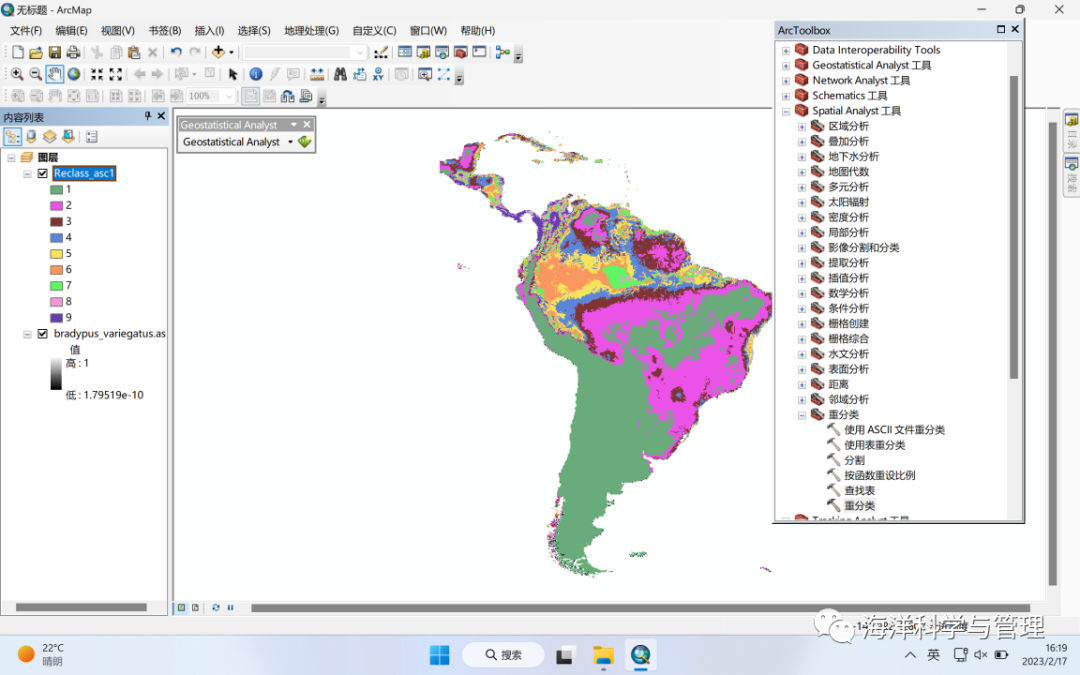1080x675 pixels.
Task: Select the Zoom Out tool
Action: pyautogui.click(x=35, y=74)
